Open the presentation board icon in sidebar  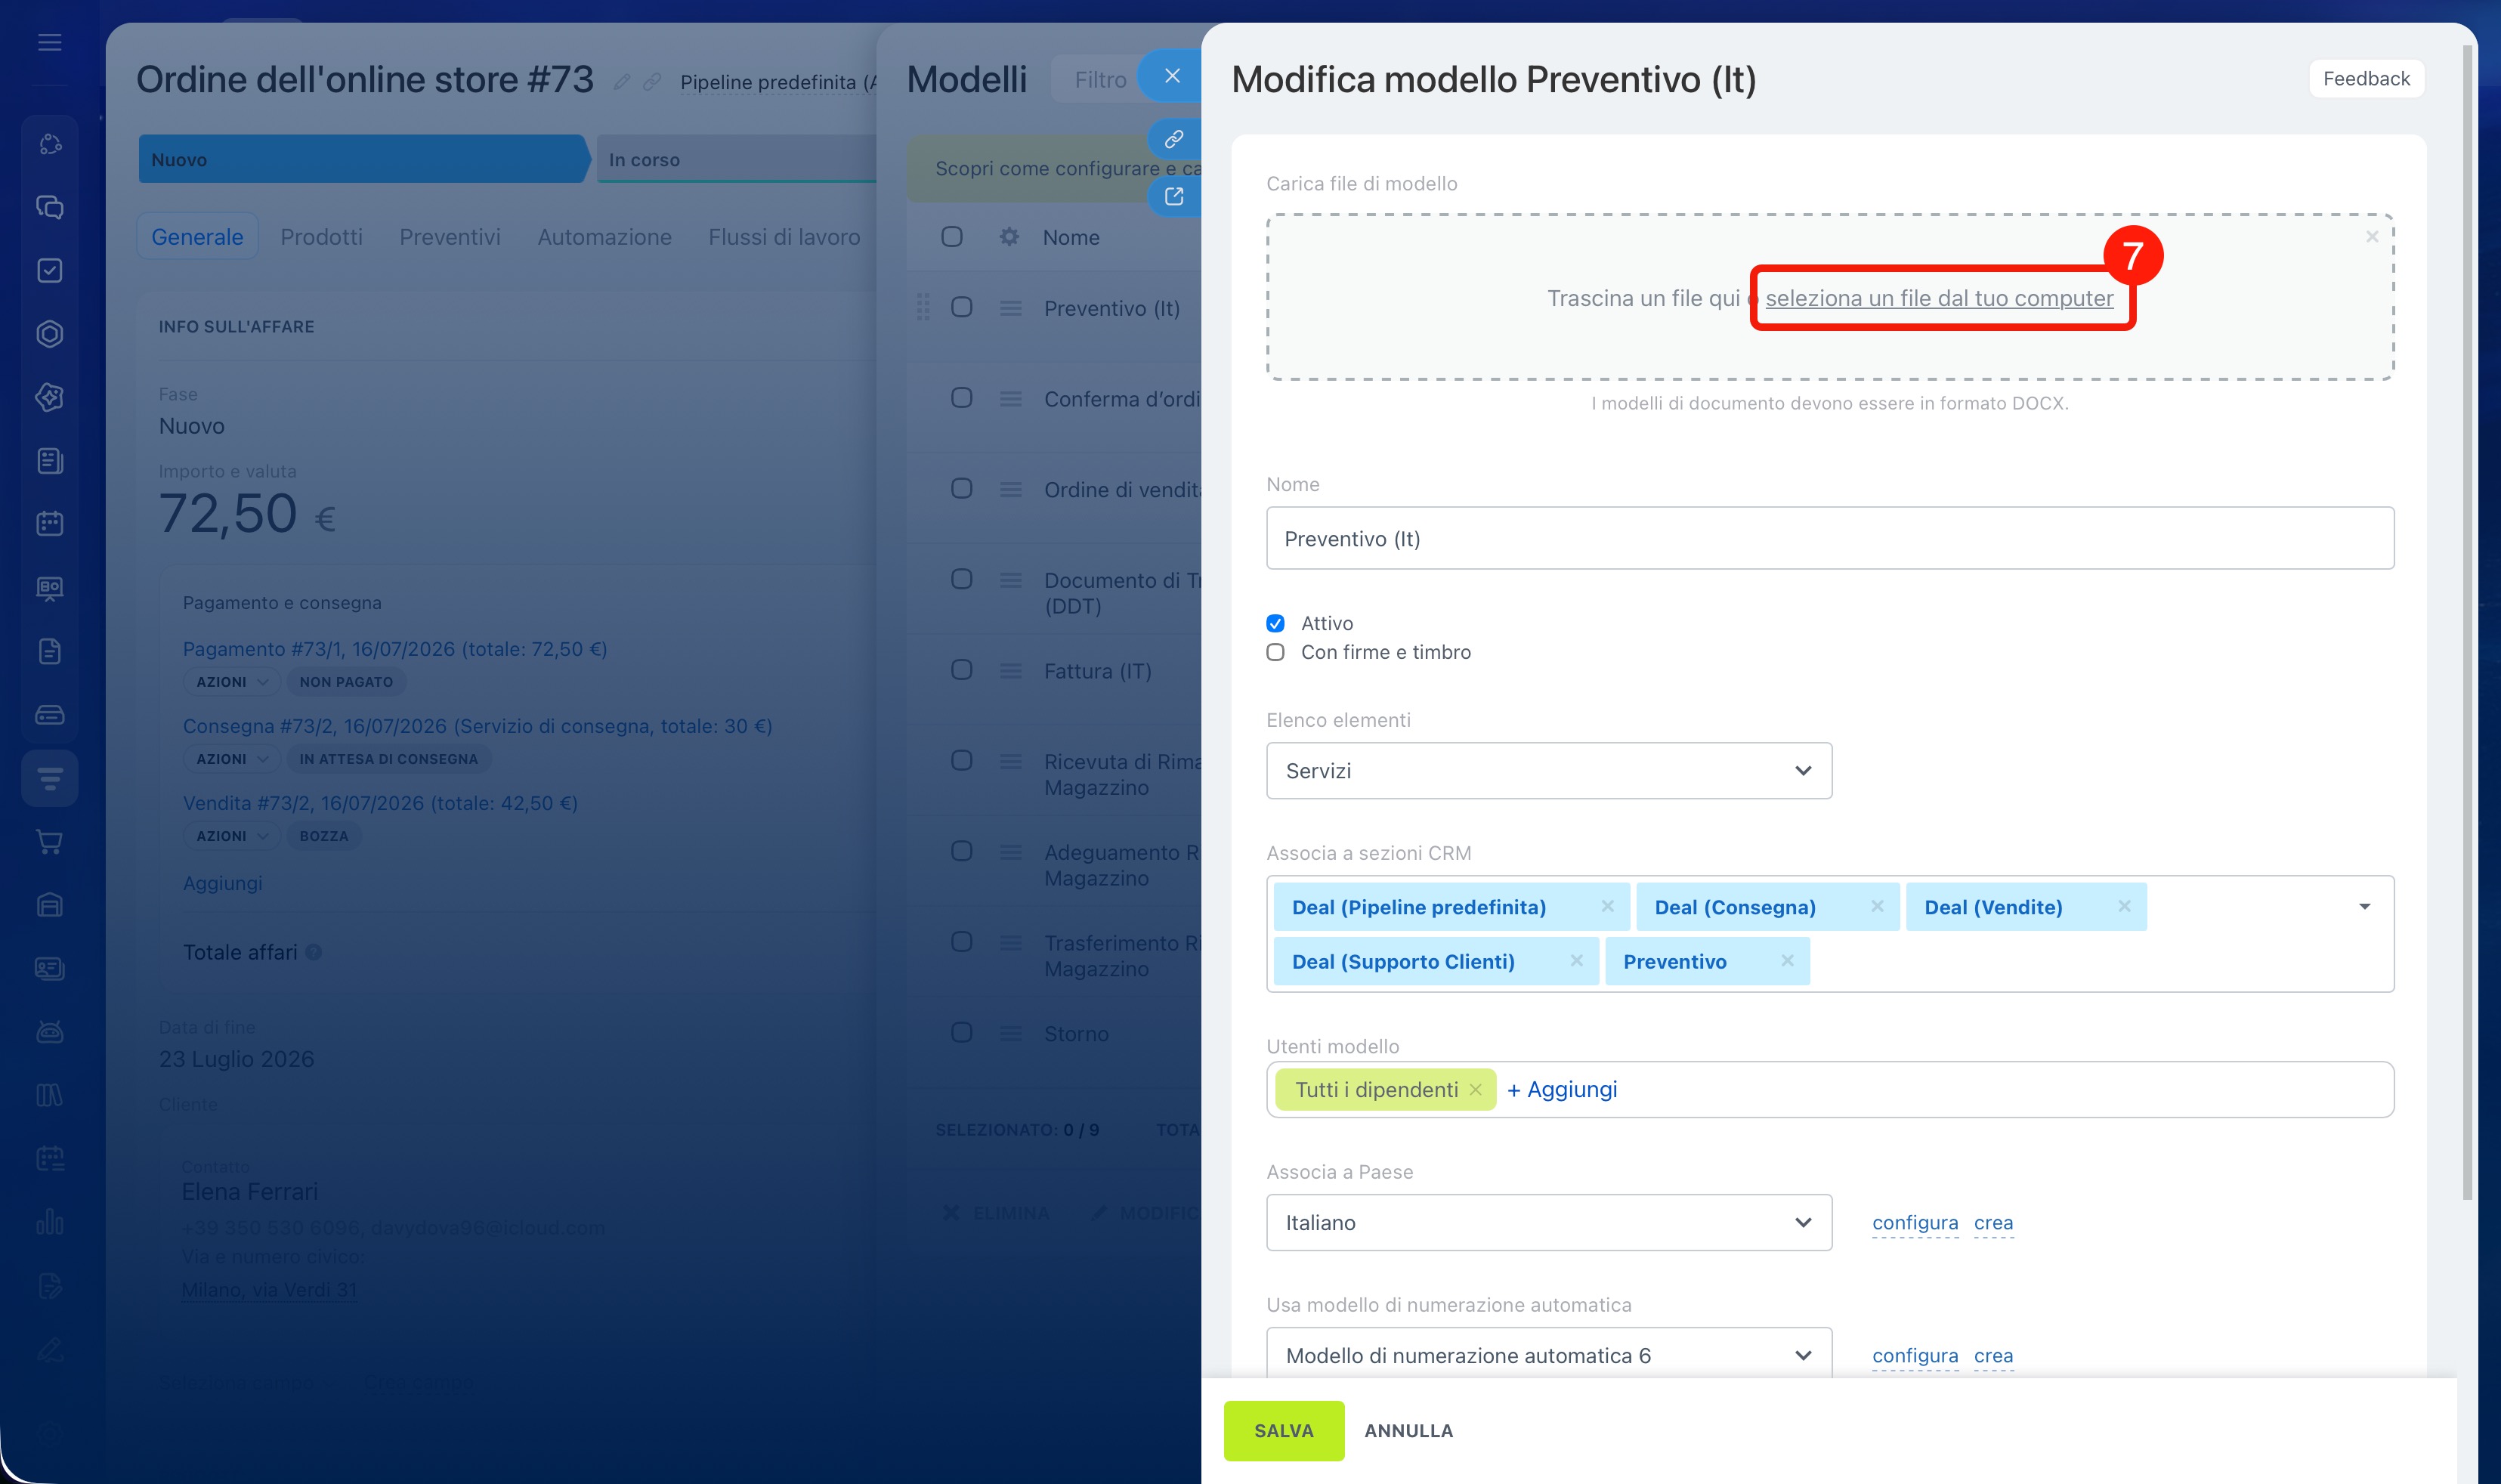click(x=49, y=587)
